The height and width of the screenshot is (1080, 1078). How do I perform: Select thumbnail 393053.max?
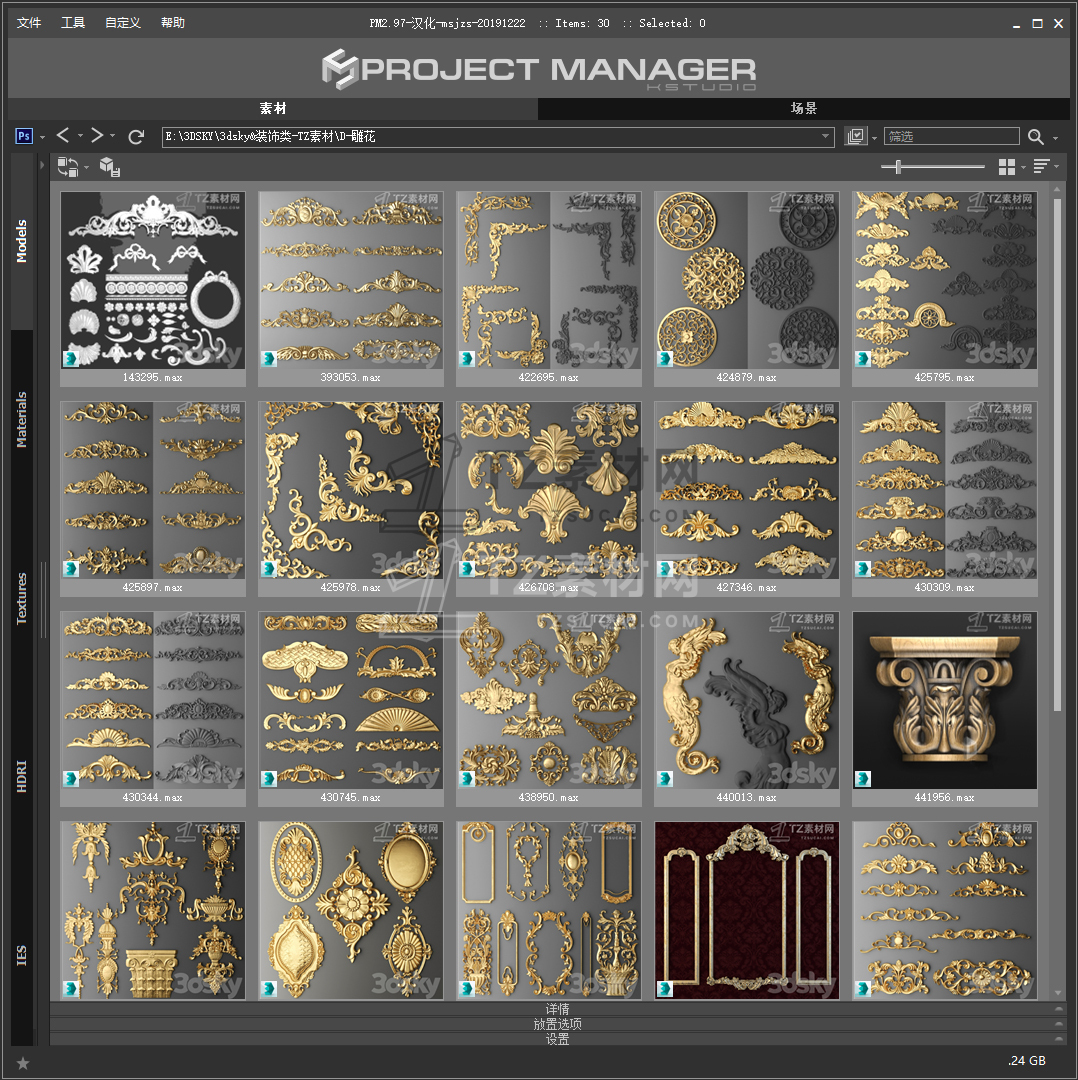coord(351,288)
